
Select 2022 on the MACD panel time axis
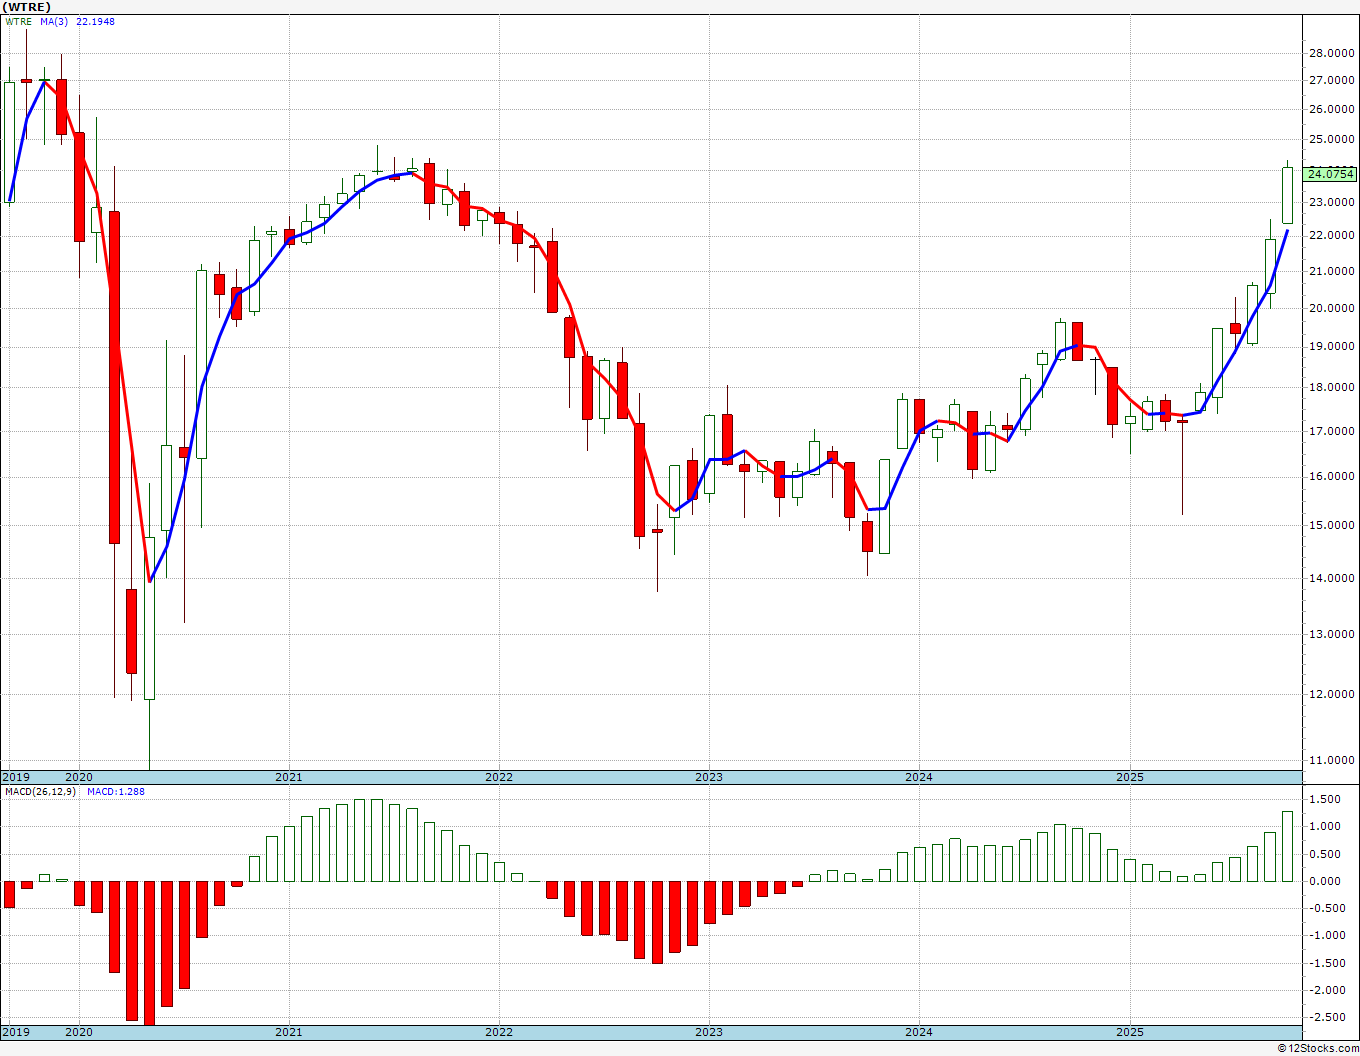(499, 1032)
